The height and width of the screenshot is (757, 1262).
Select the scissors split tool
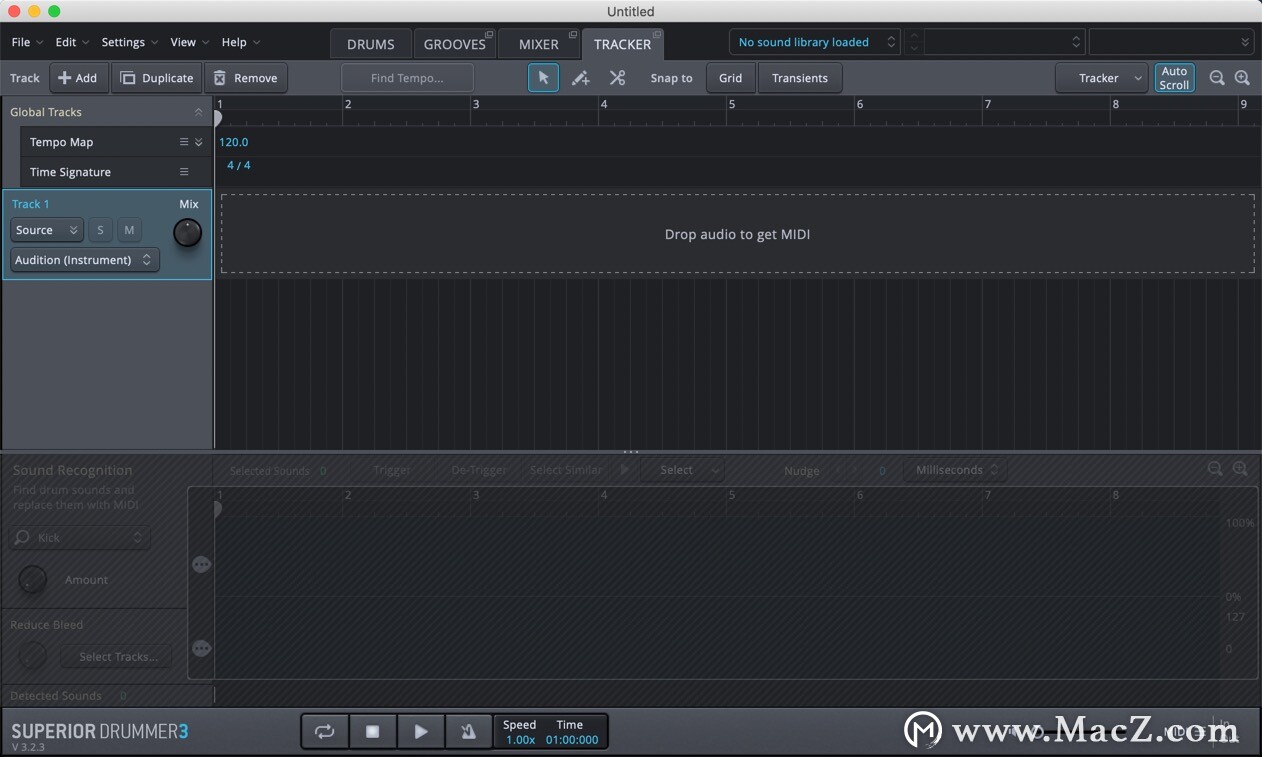tap(617, 78)
